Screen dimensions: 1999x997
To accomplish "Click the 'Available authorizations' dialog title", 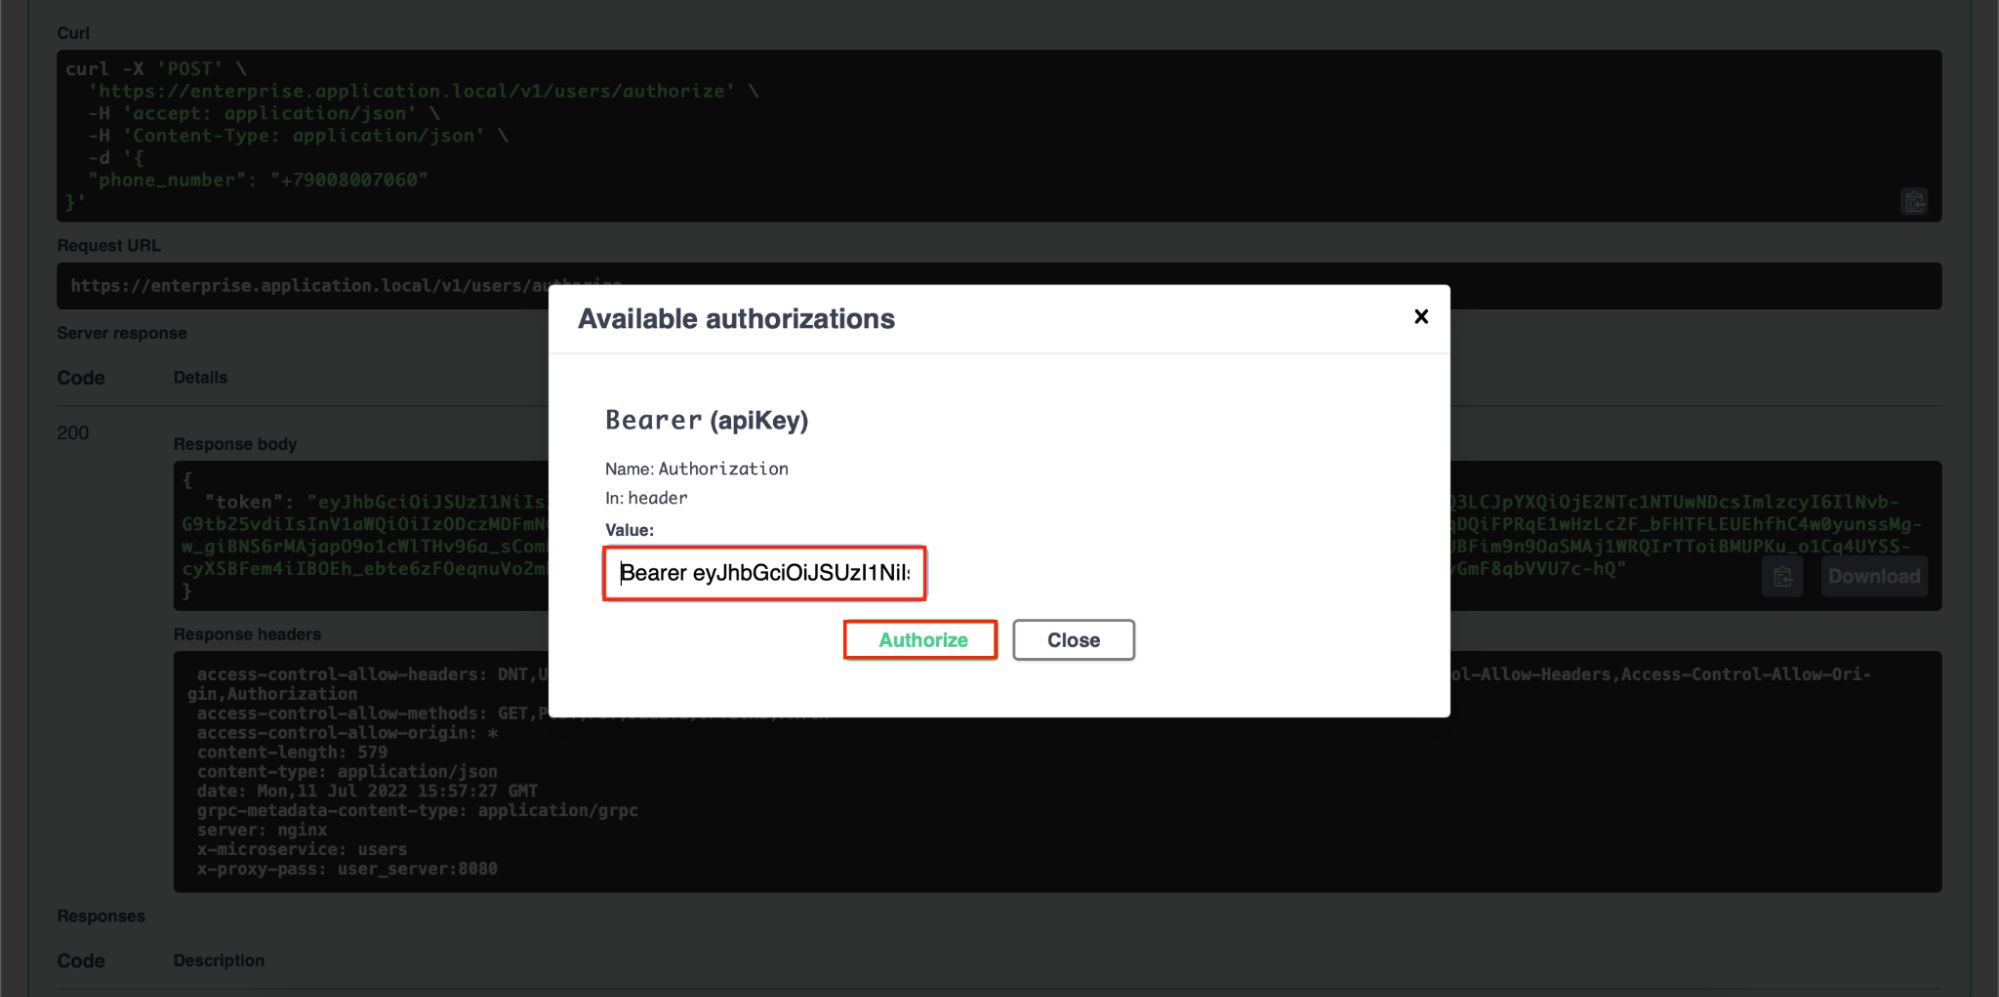I will (x=736, y=319).
